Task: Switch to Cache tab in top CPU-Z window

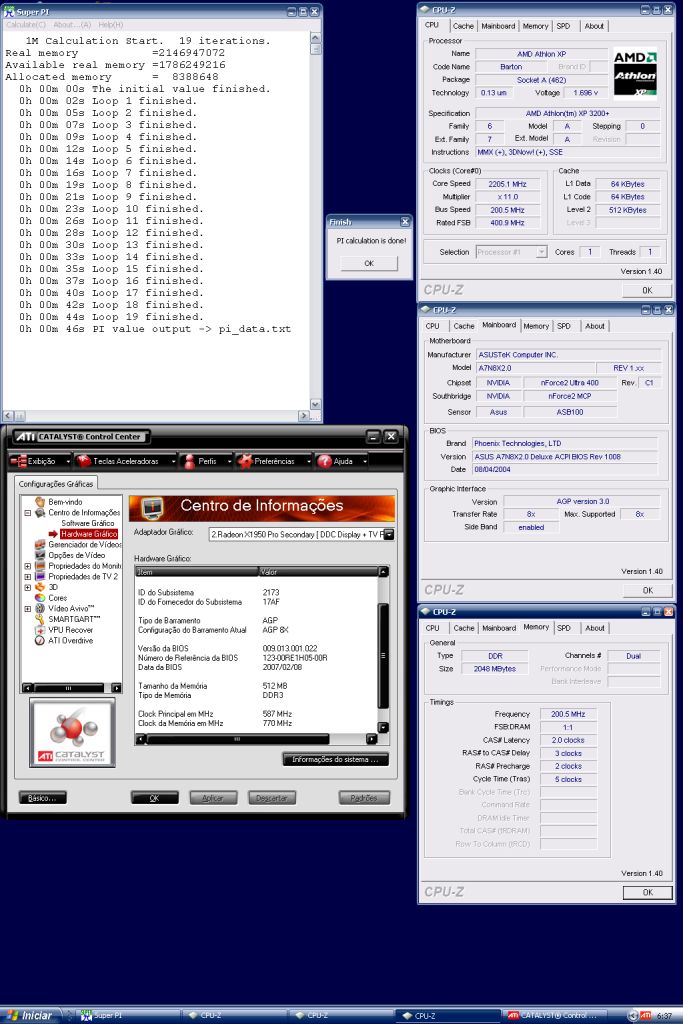Action: (x=463, y=26)
